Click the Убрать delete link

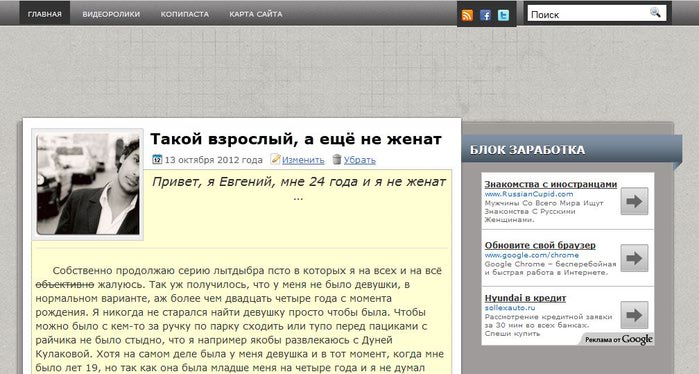pos(360,160)
